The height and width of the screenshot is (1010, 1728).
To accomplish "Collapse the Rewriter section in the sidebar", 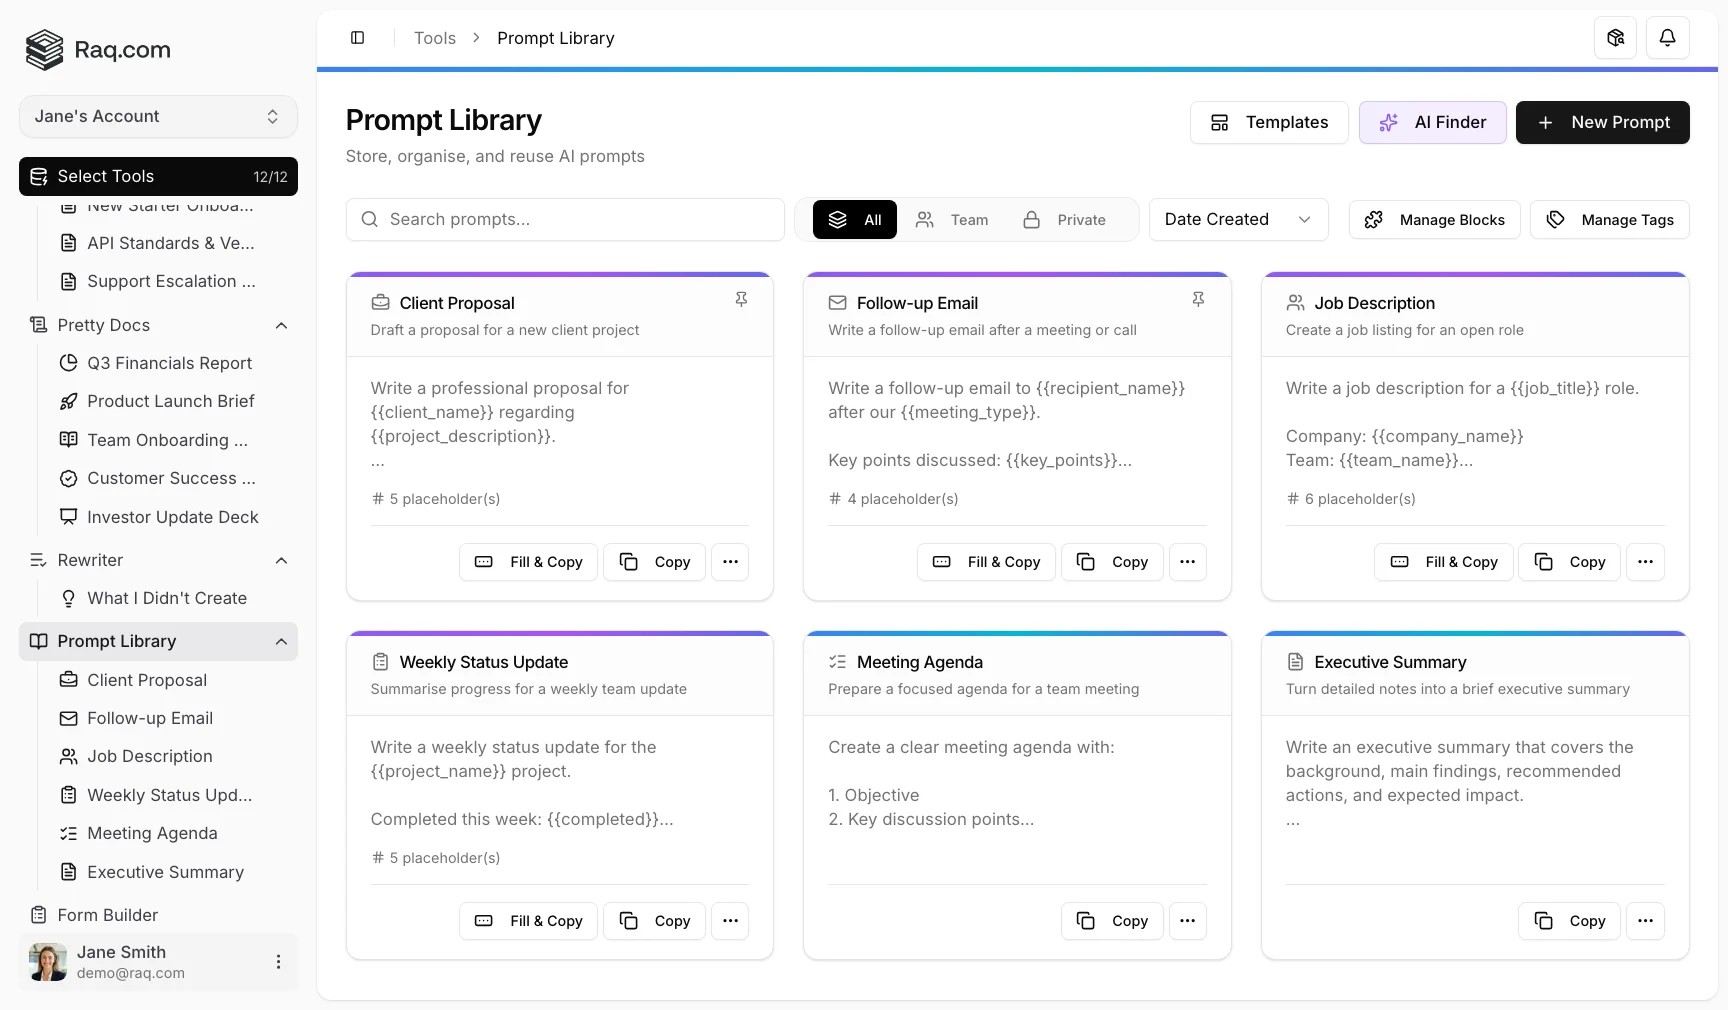I will pyautogui.click(x=281, y=560).
